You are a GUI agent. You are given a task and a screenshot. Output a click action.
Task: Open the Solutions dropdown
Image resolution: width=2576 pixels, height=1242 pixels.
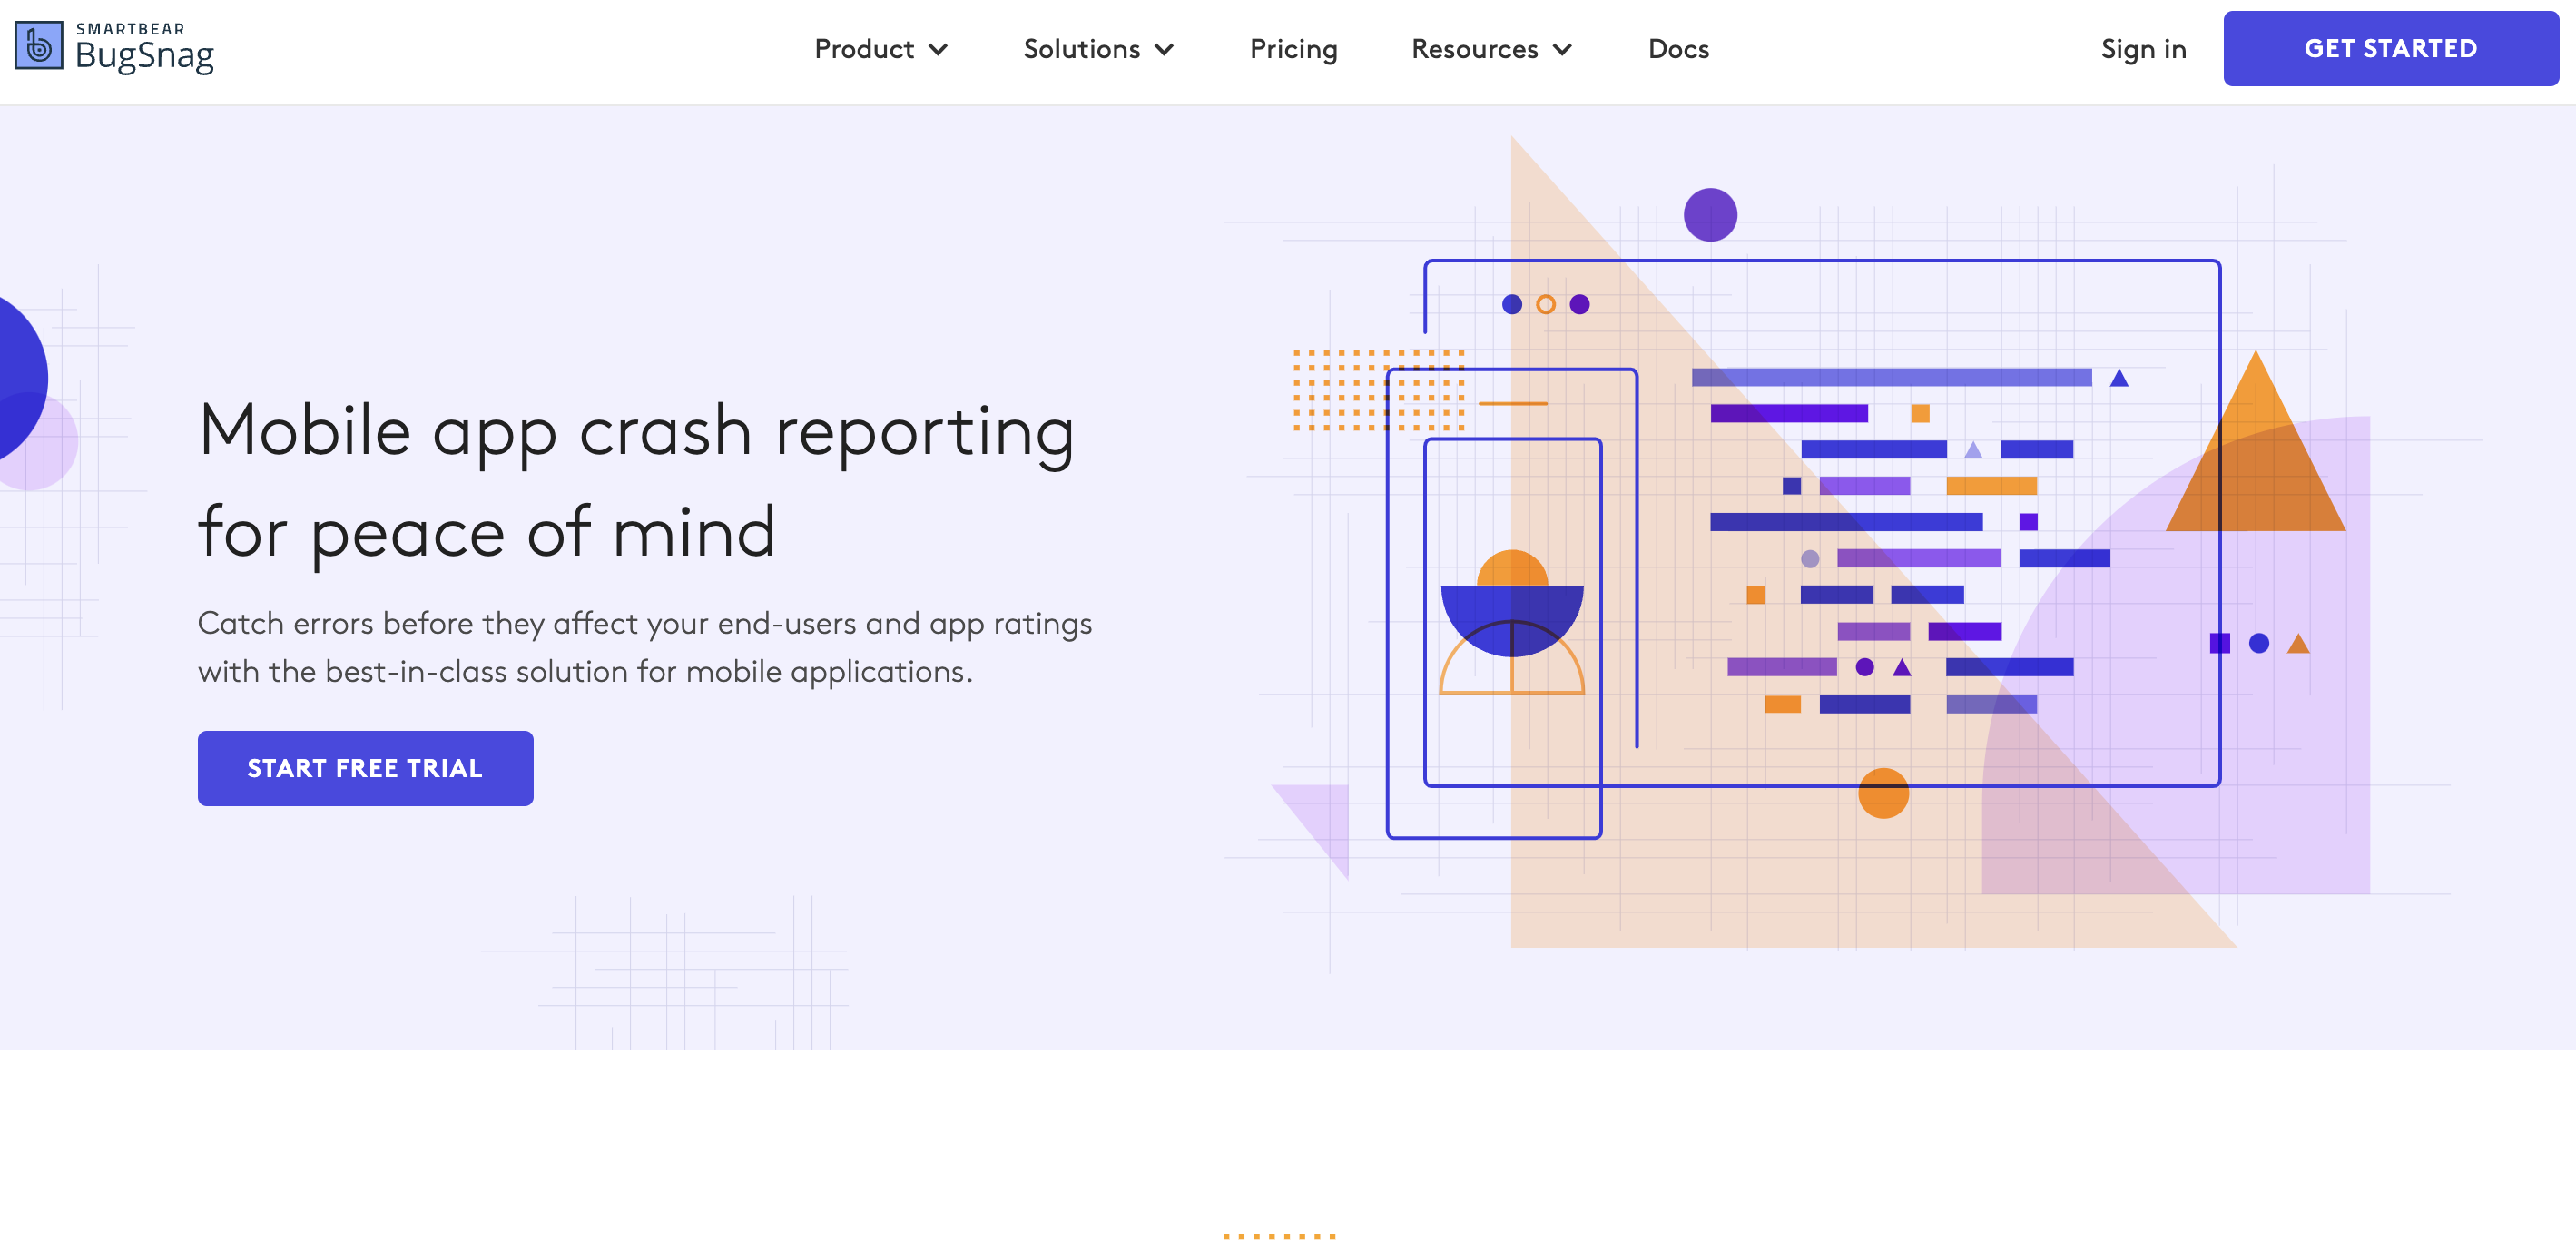pyautogui.click(x=1098, y=48)
